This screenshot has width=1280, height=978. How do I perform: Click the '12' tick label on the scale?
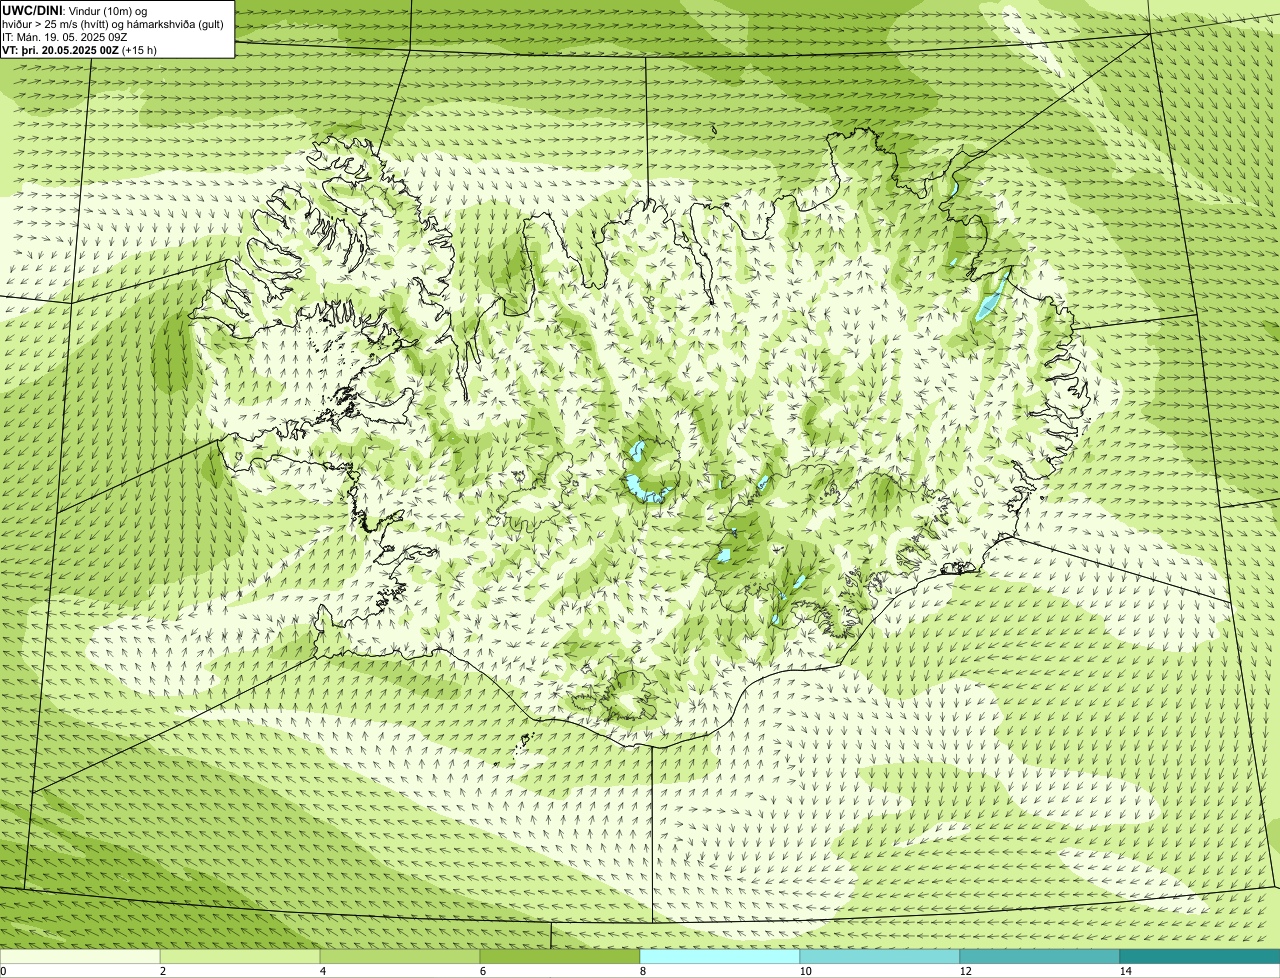click(x=965, y=971)
